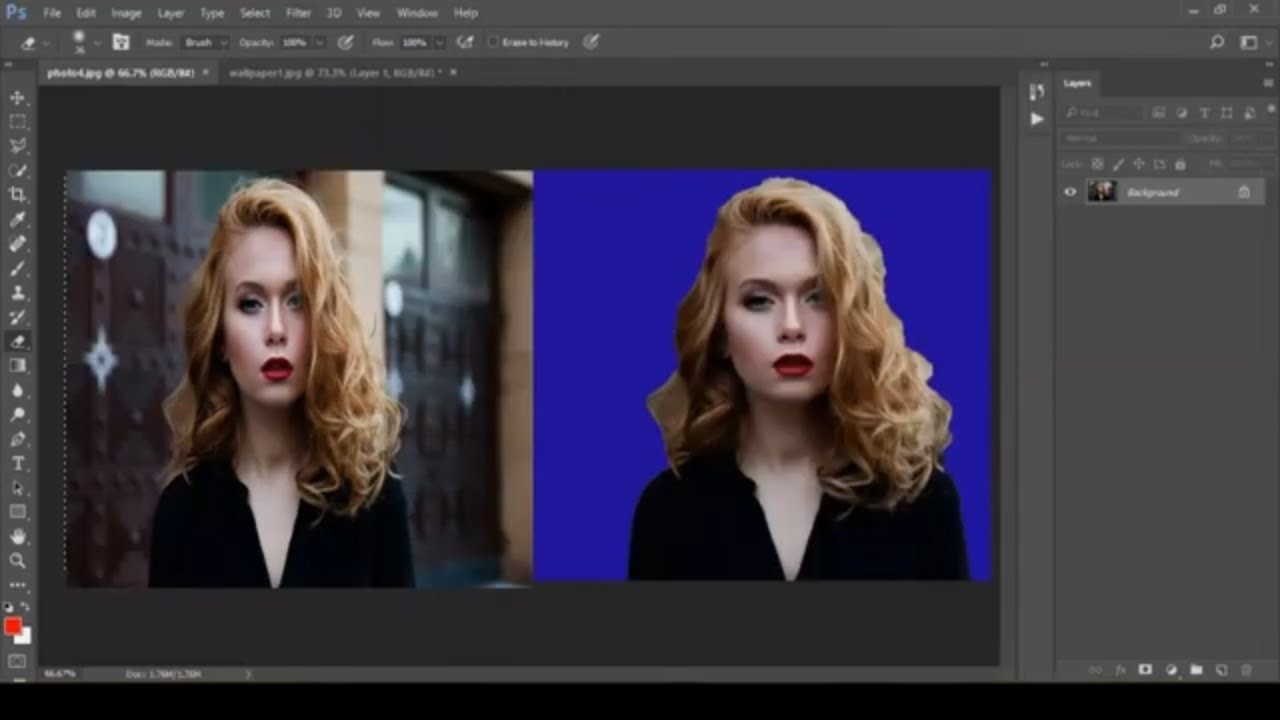Toggle lock position
This screenshot has height=720, width=1280.
[x=1139, y=164]
